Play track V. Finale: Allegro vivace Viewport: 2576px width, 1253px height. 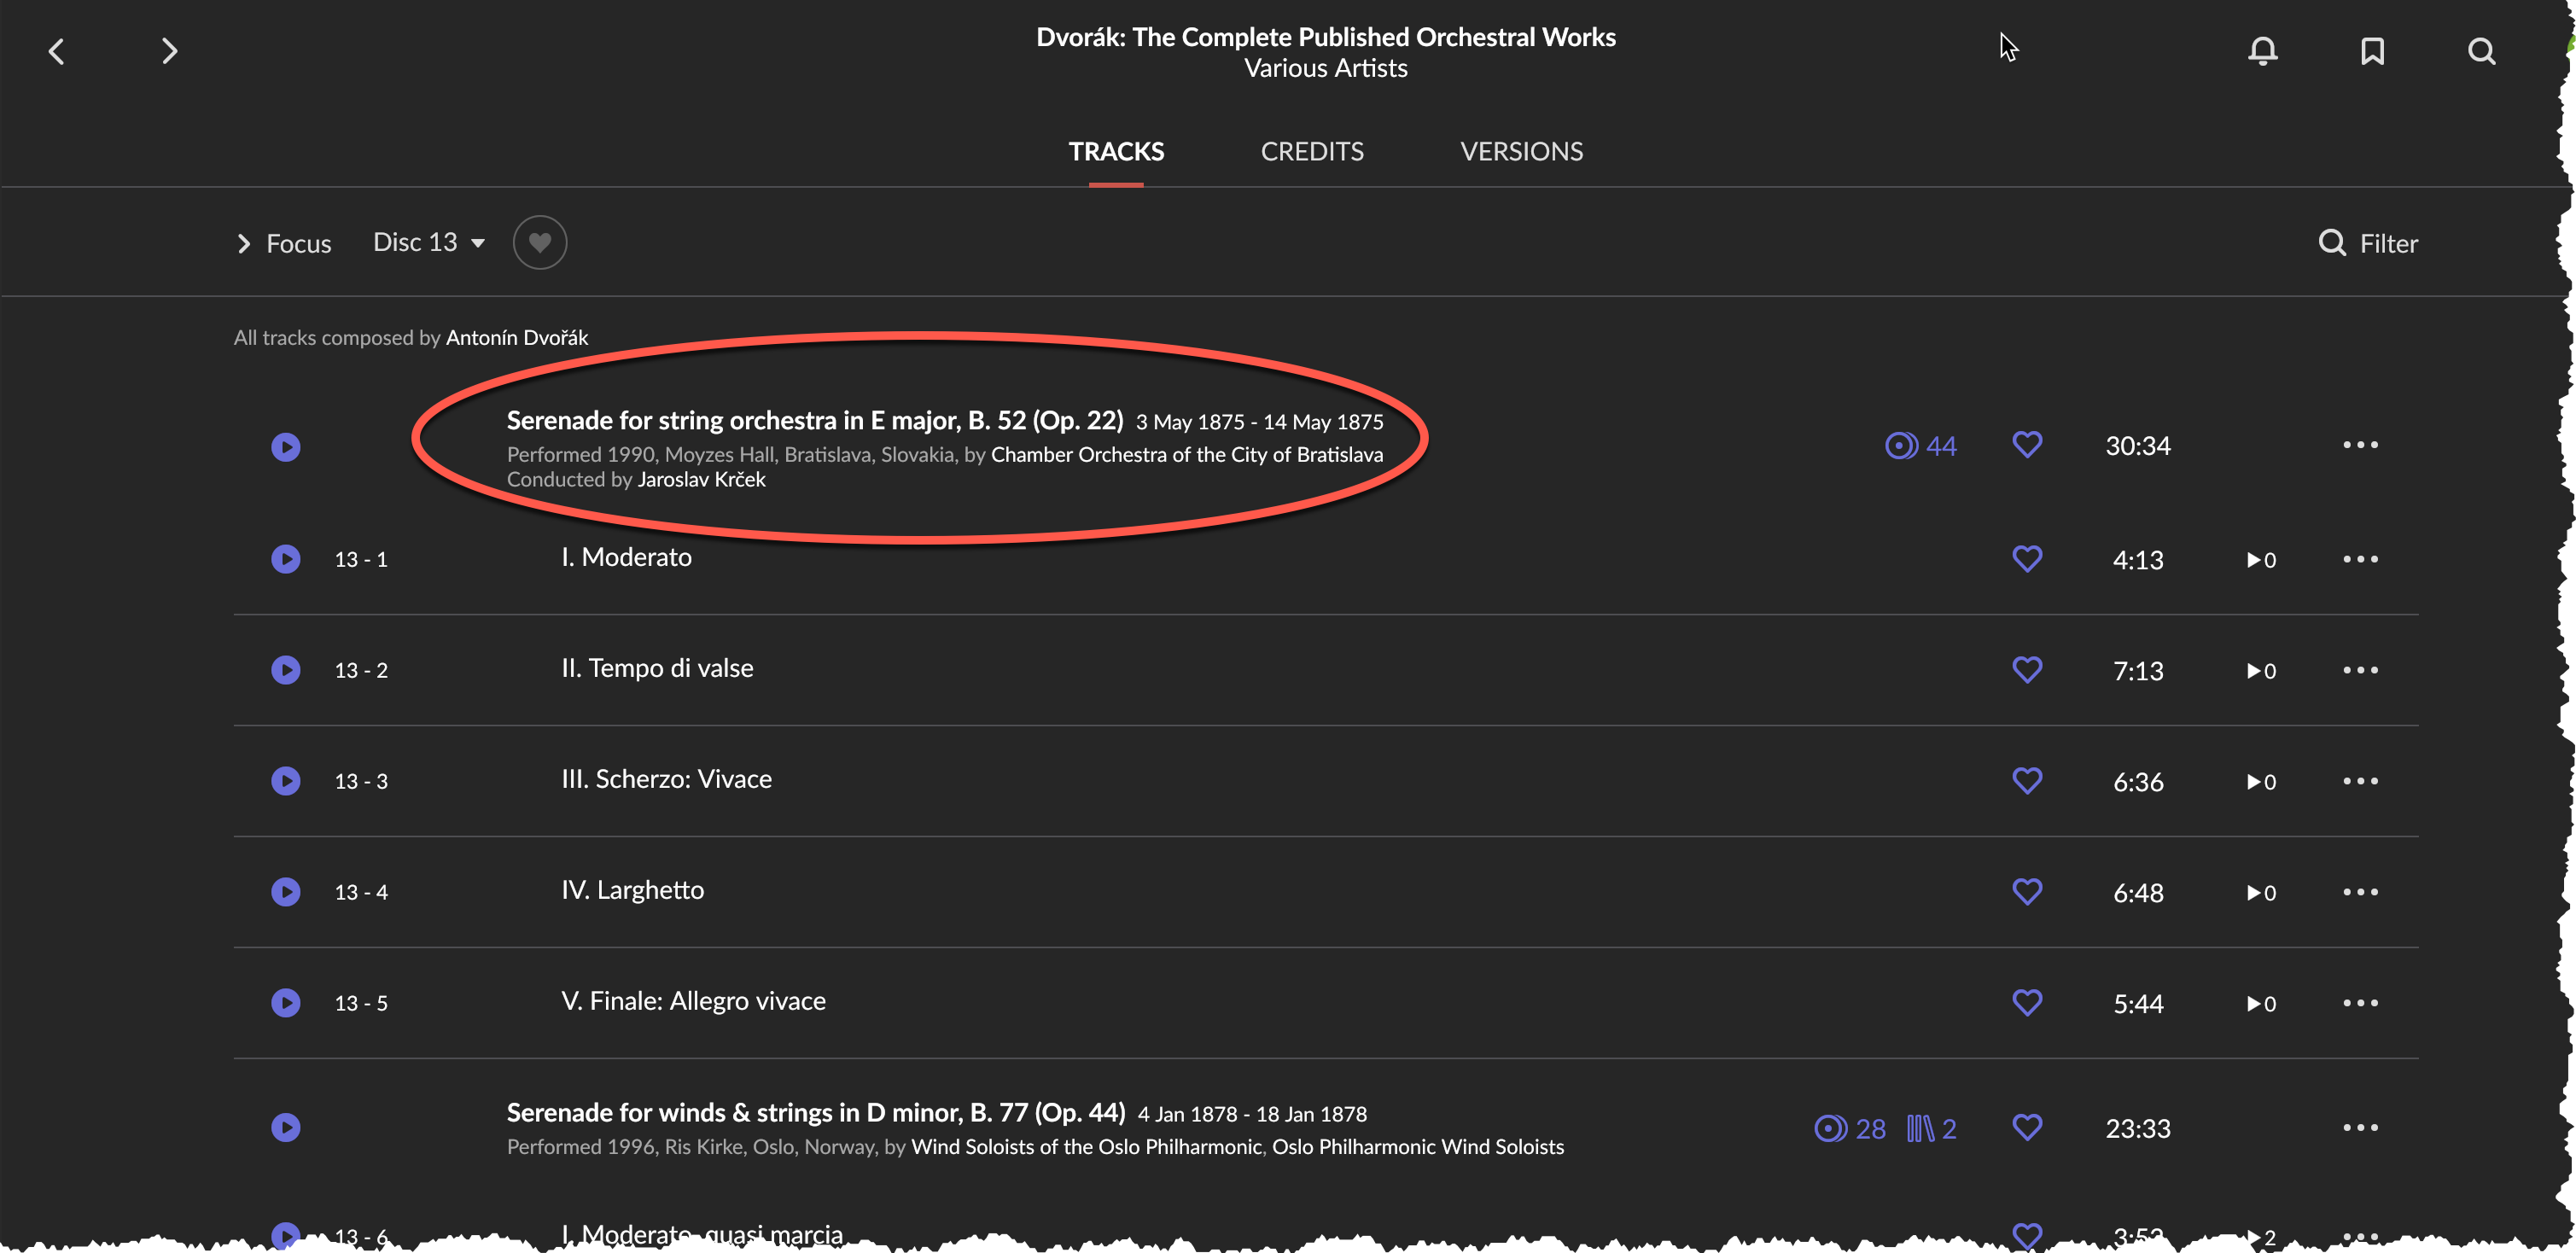pos(286,1002)
